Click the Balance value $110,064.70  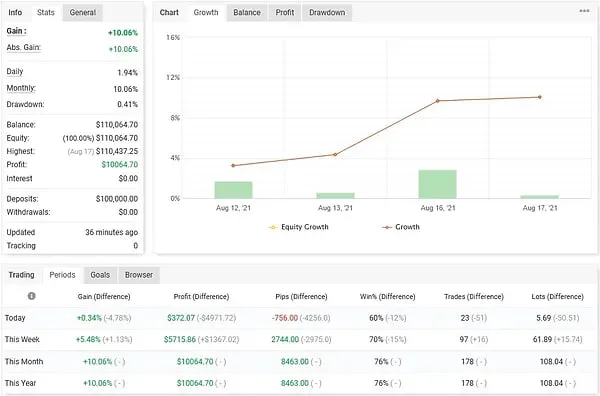pyautogui.click(x=117, y=125)
